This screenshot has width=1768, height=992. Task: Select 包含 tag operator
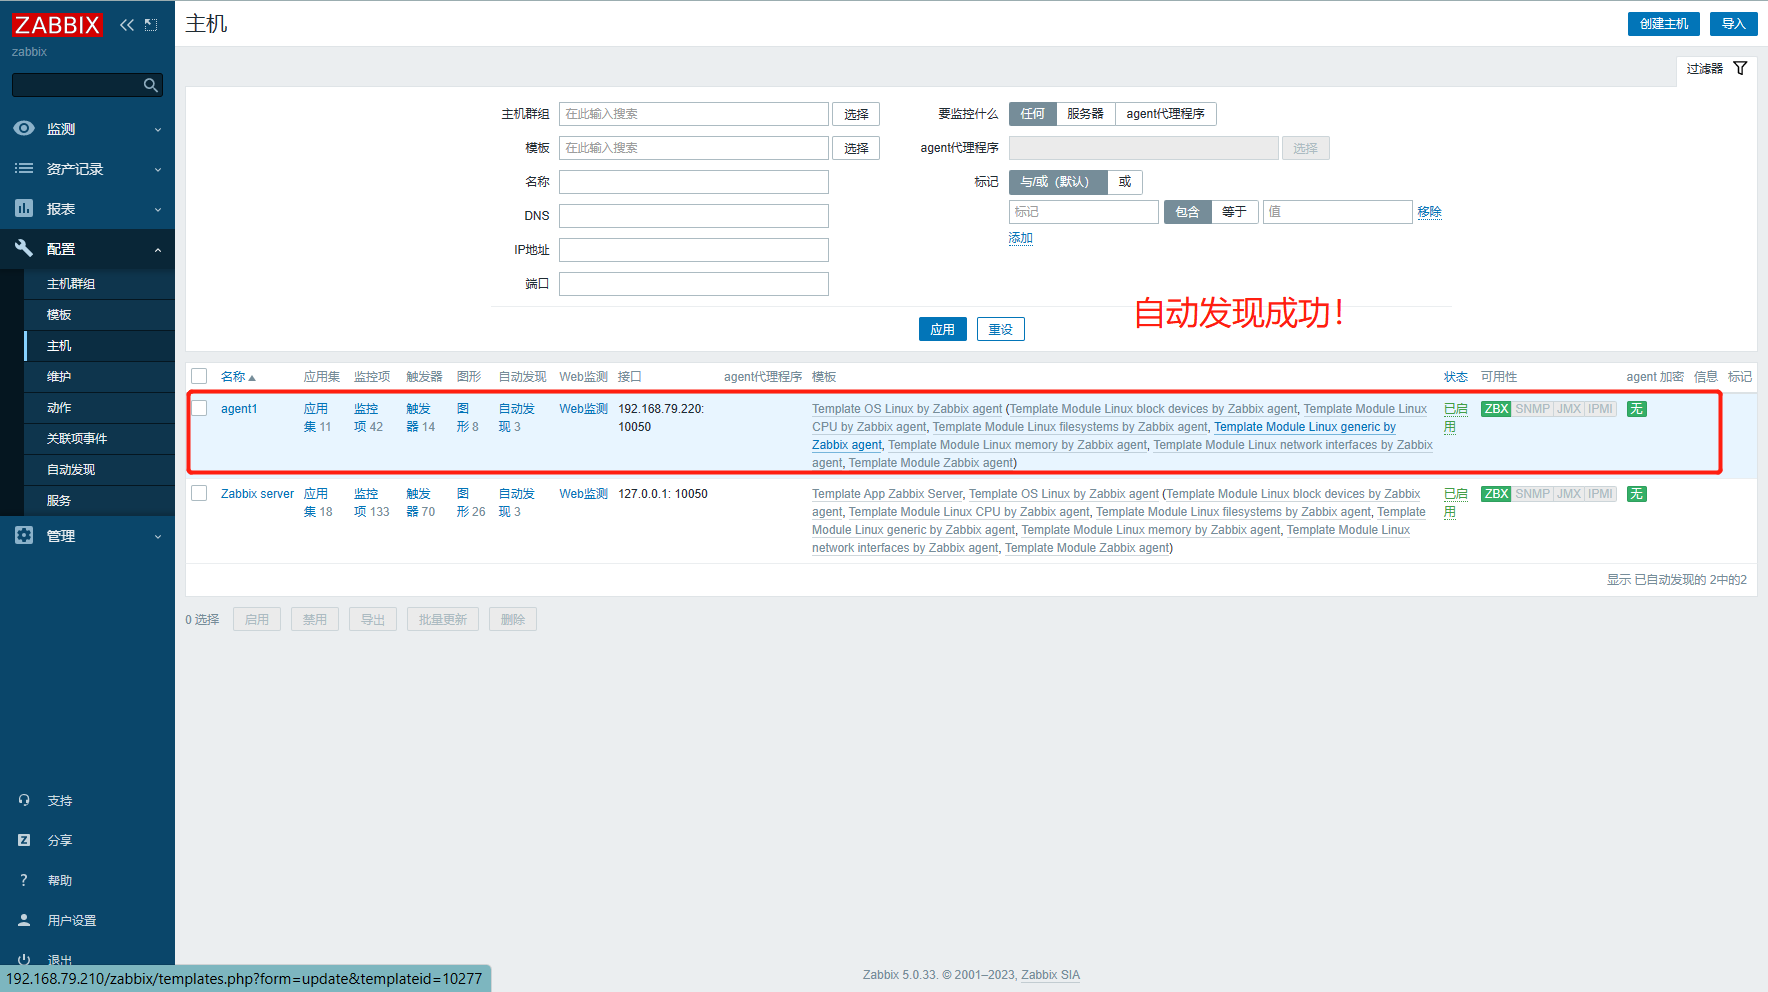(x=1187, y=212)
